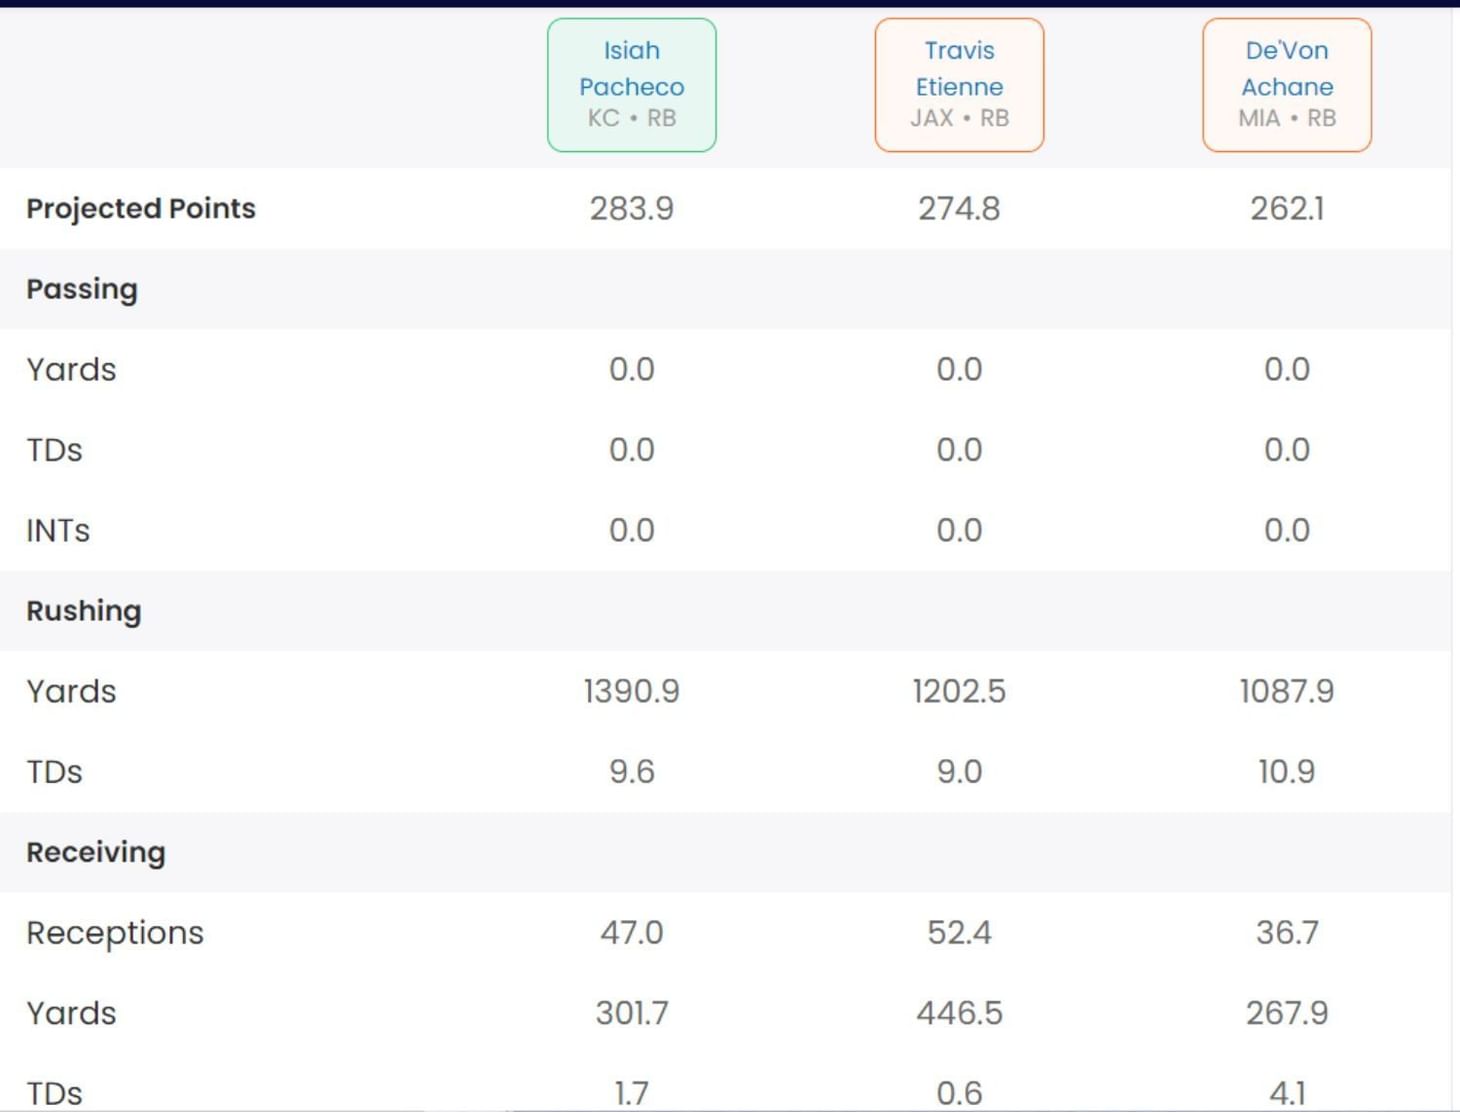Open Isiah Pacheco player name link
The image size is (1460, 1112).
[x=631, y=68]
